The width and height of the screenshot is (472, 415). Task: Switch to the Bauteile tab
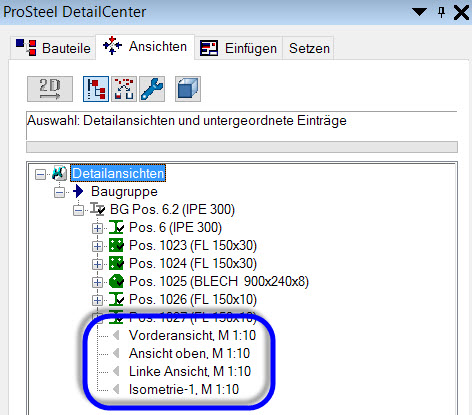[x=53, y=48]
